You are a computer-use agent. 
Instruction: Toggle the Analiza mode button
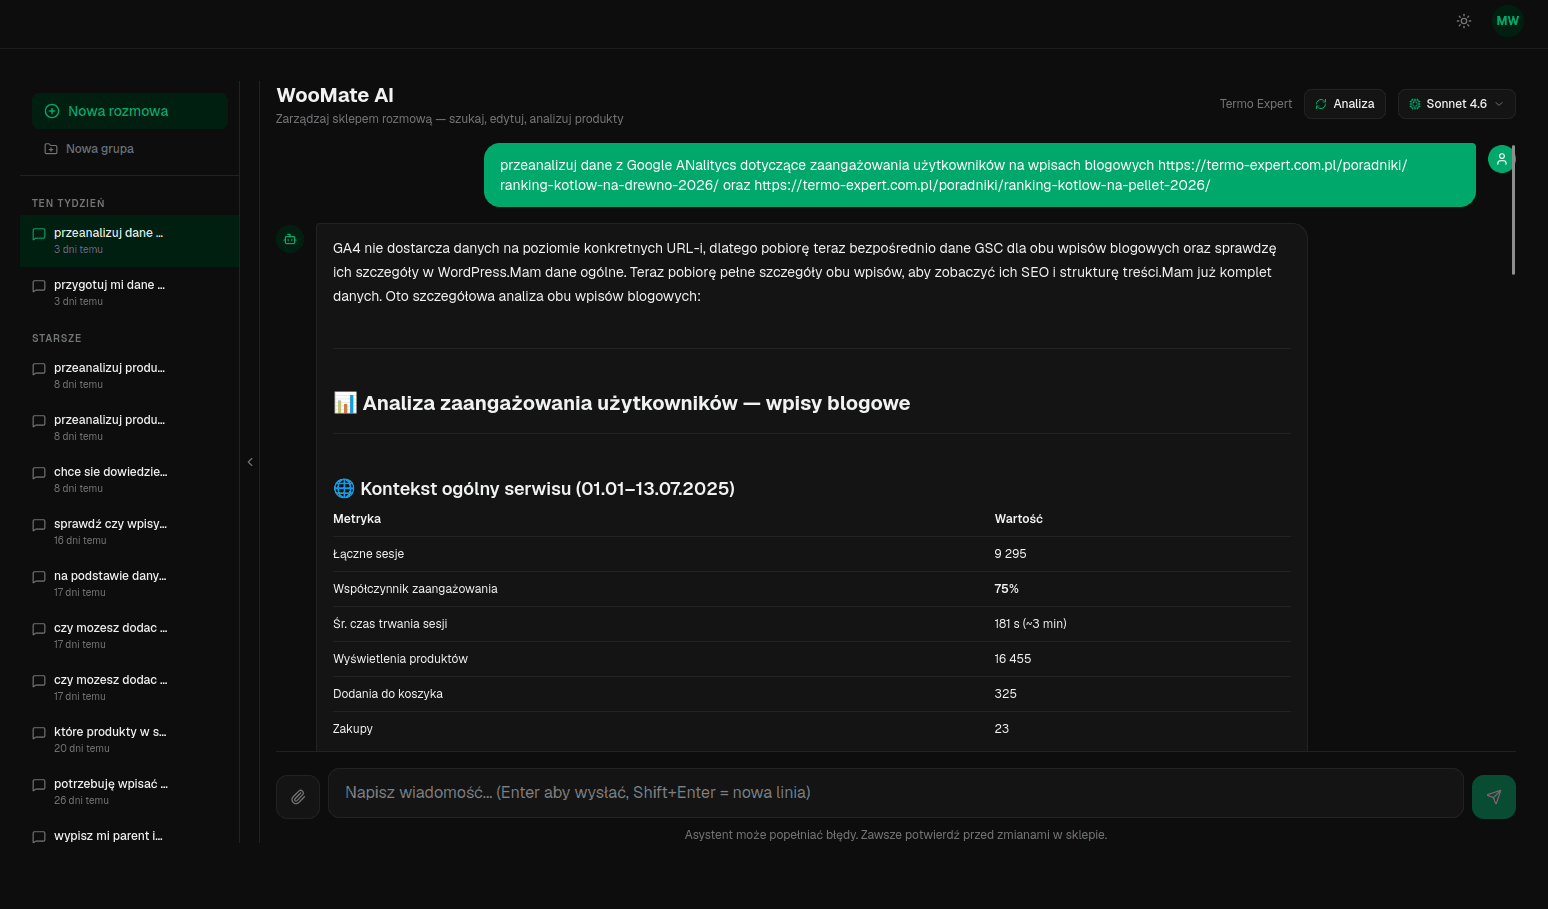(x=1344, y=104)
